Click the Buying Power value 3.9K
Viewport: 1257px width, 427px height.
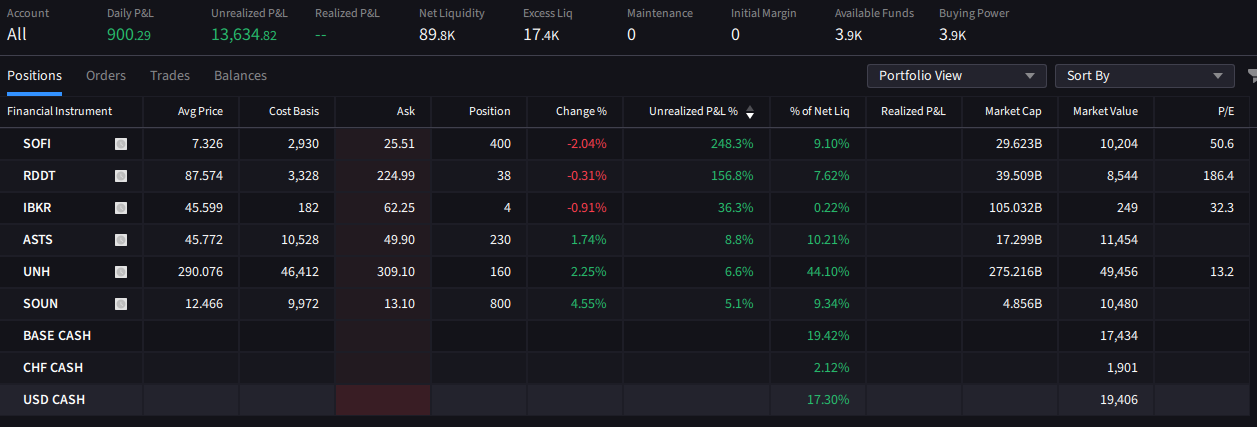(x=953, y=34)
